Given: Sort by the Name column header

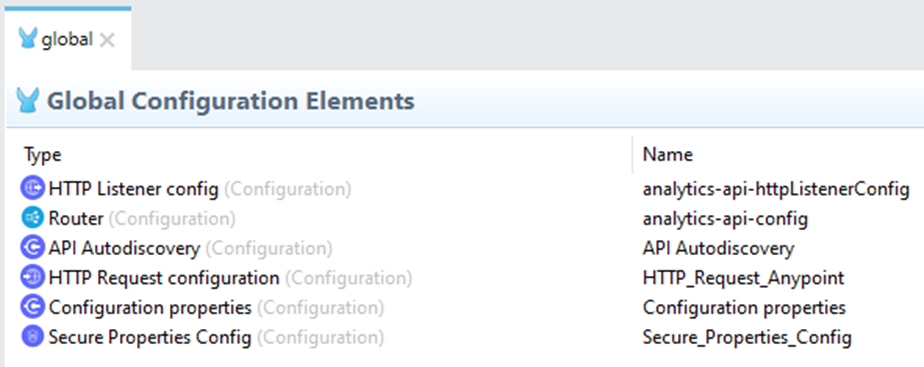Looking at the screenshot, I should pos(668,155).
